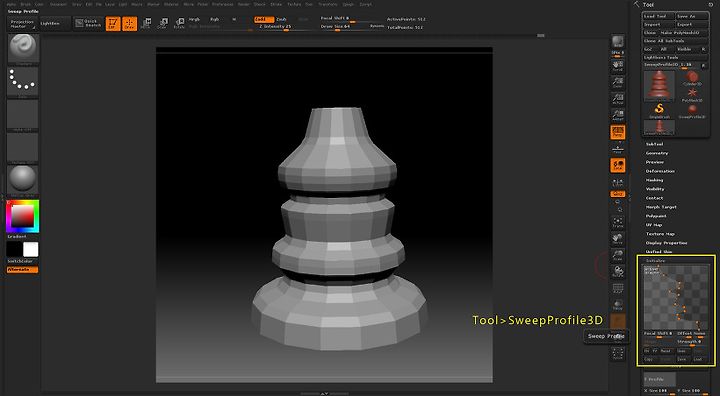Viewport: 720px width, 396px height.
Task: Select the large SweepProfile3D tool thumbnail
Action: [x=659, y=86]
